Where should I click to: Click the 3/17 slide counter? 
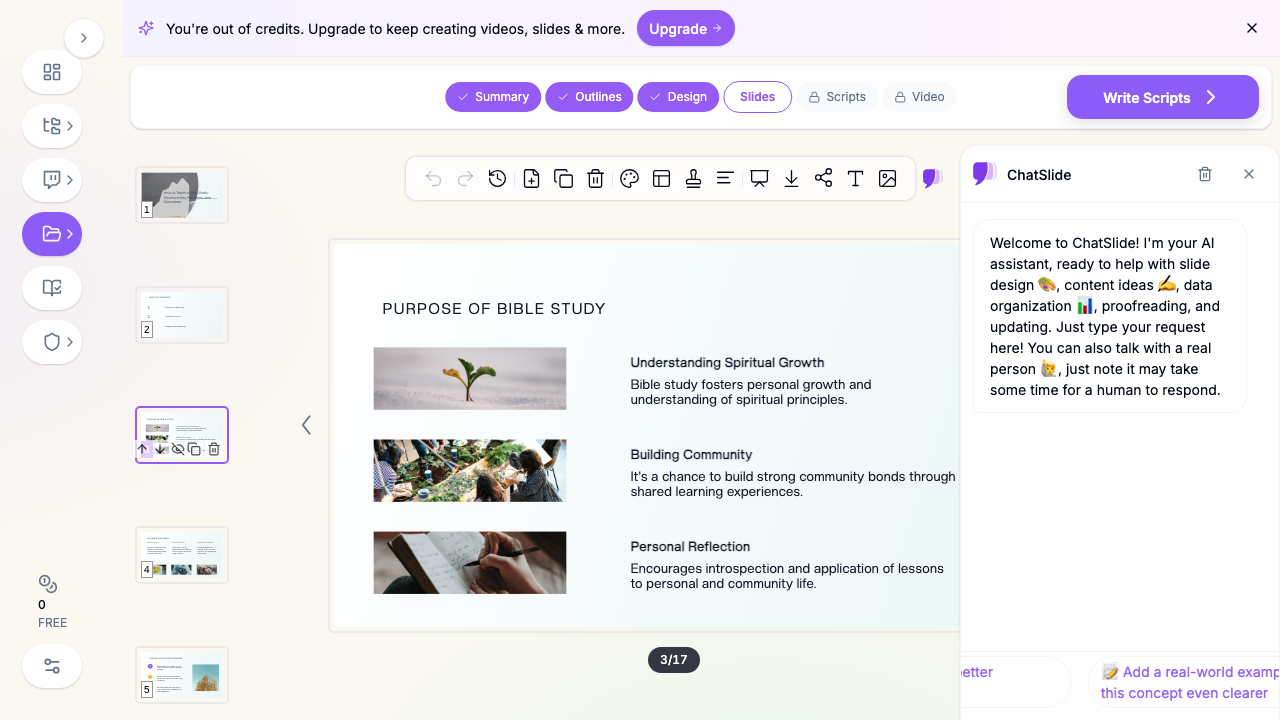(674, 660)
